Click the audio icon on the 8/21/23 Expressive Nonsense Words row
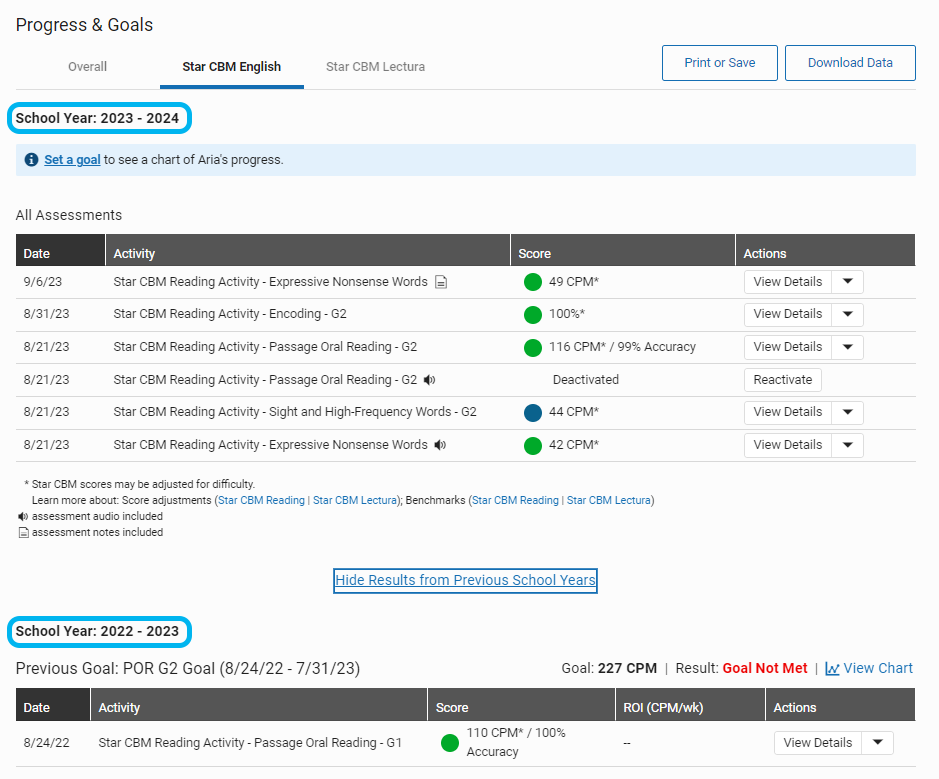The image size is (939, 779). (x=440, y=445)
